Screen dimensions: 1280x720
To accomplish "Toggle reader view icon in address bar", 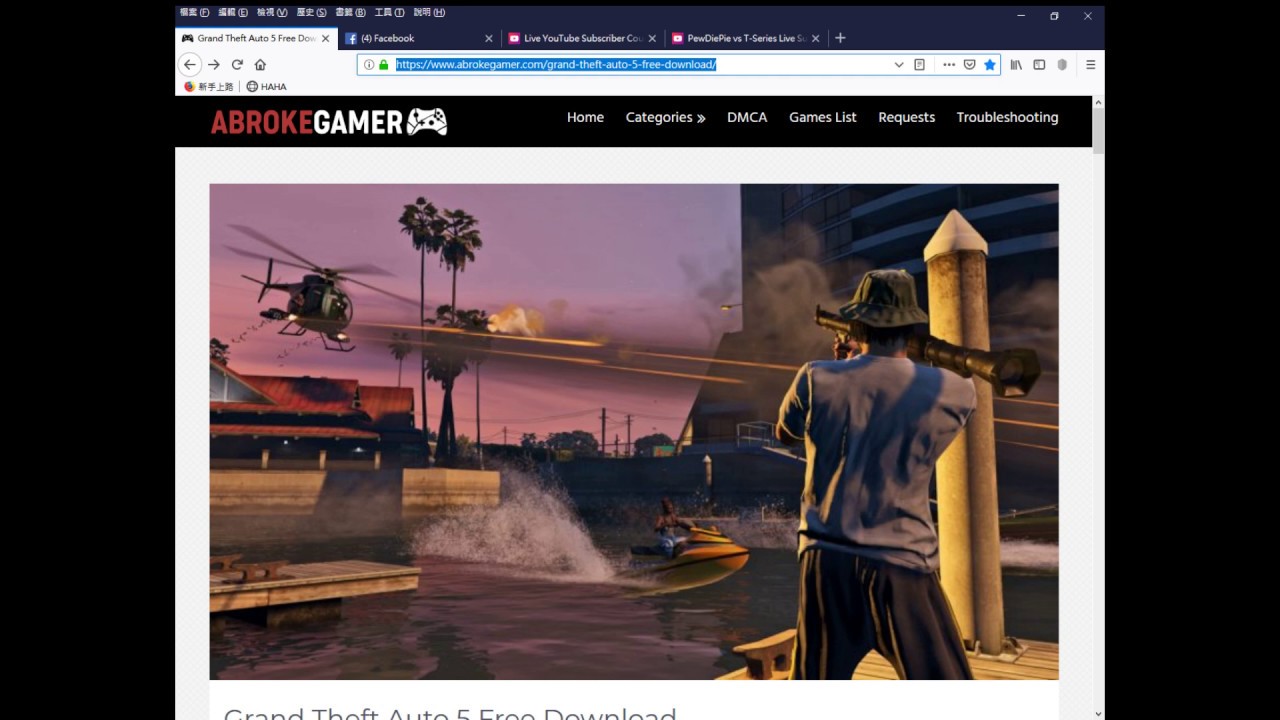I will pos(919,64).
